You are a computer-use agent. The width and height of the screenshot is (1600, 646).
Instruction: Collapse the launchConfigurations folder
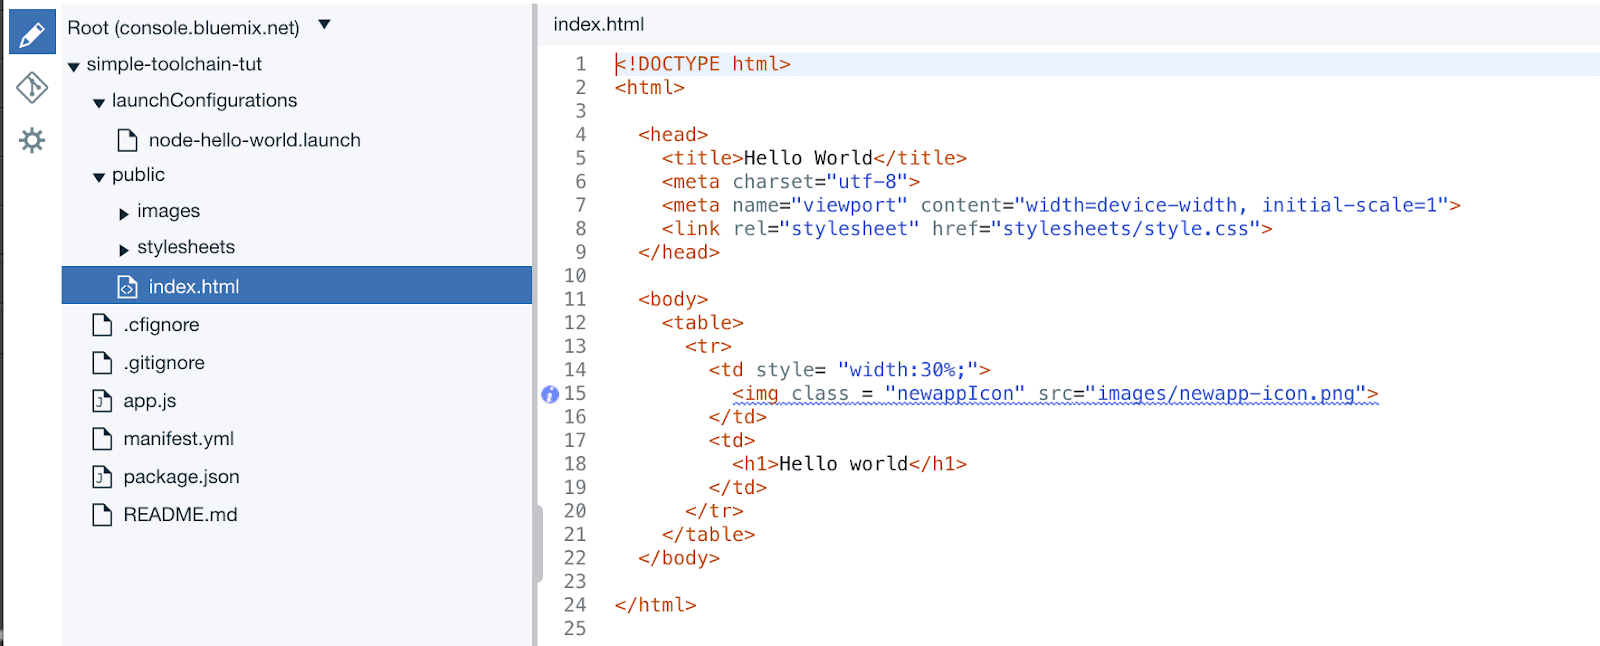pyautogui.click(x=99, y=103)
